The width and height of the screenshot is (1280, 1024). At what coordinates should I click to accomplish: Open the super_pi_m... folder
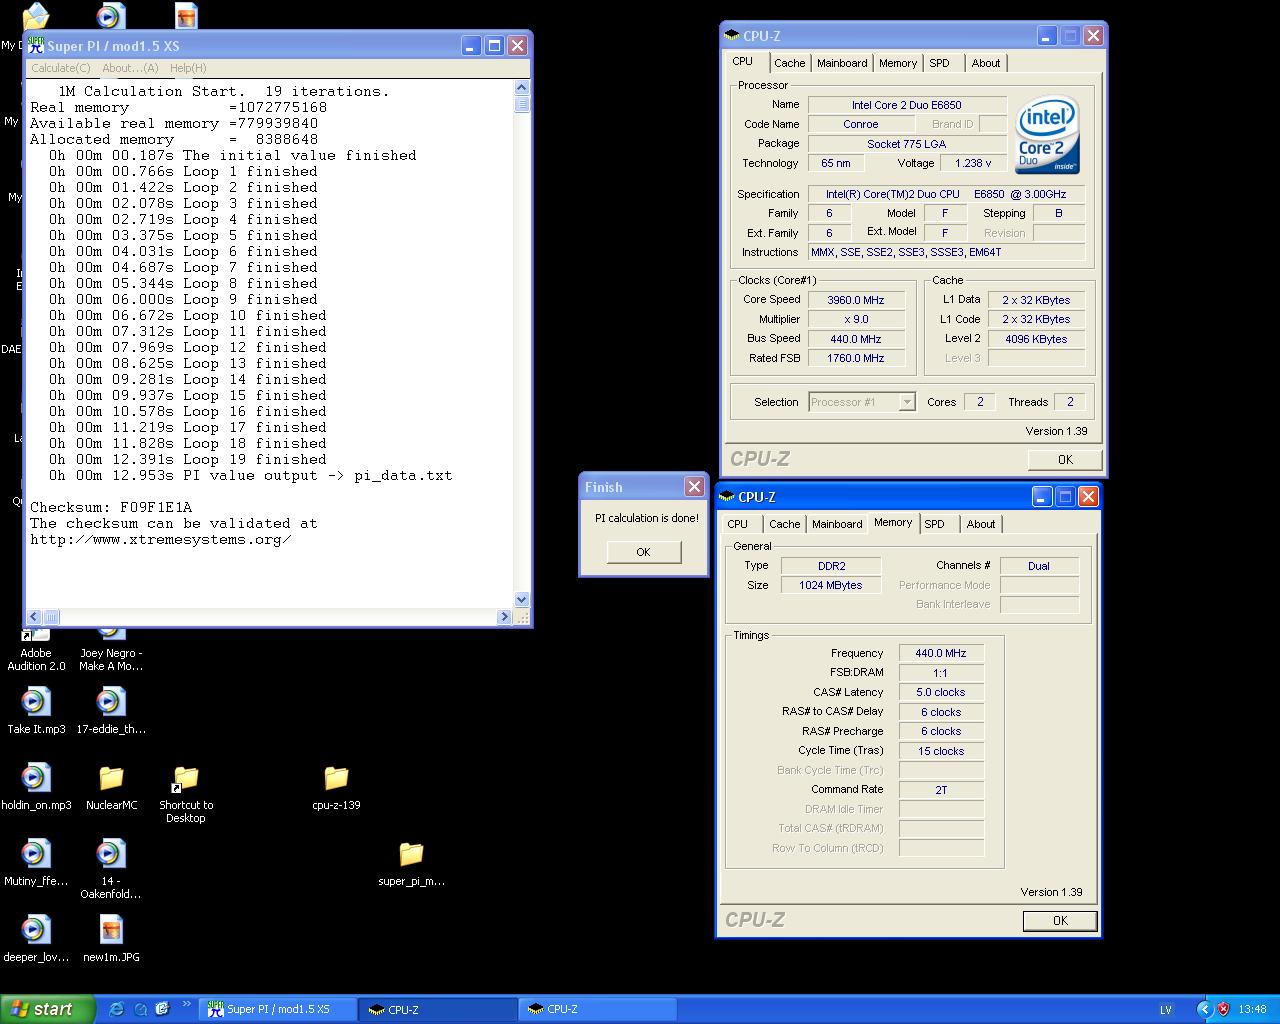[411, 863]
